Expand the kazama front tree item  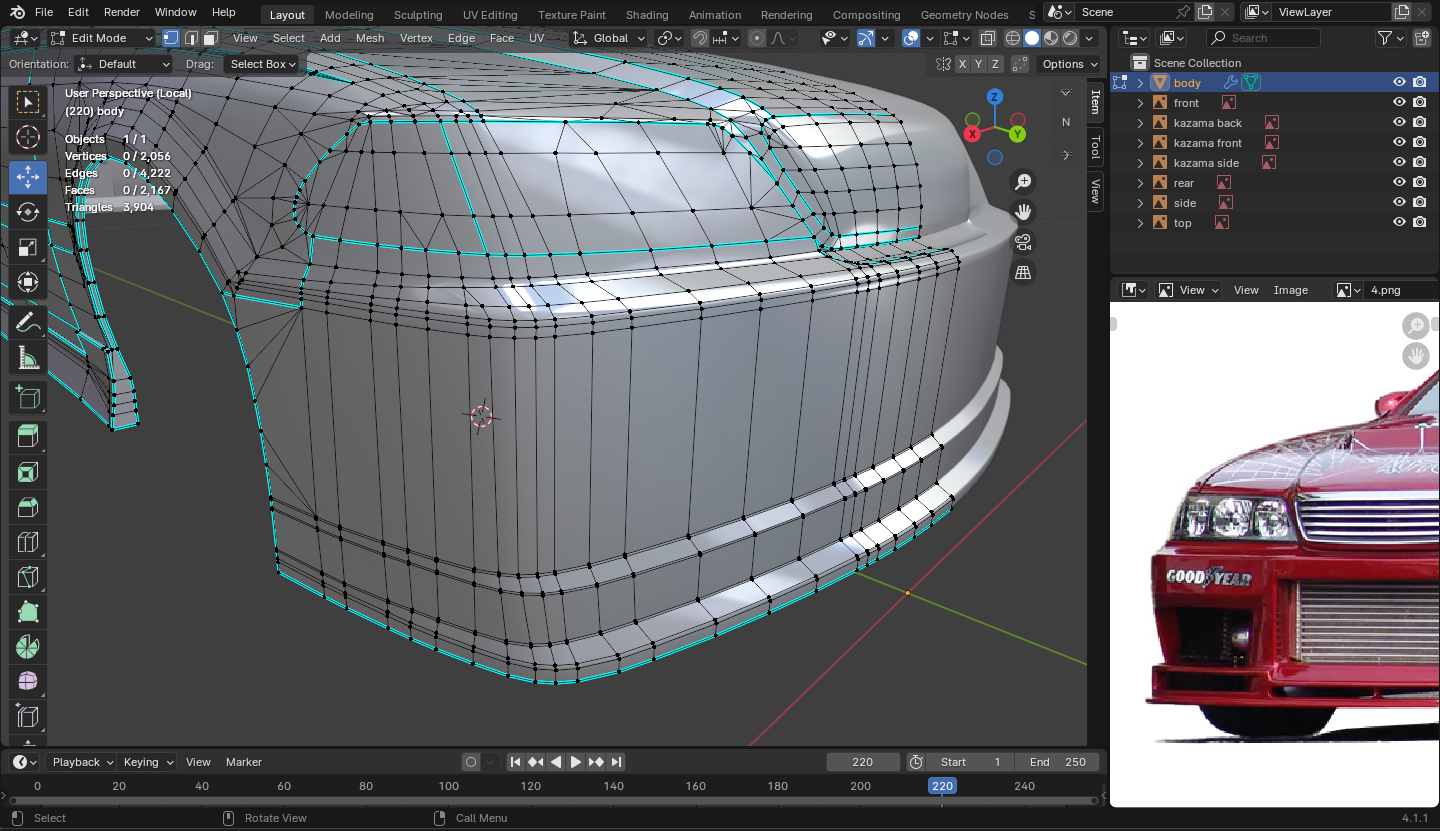[x=1140, y=143]
